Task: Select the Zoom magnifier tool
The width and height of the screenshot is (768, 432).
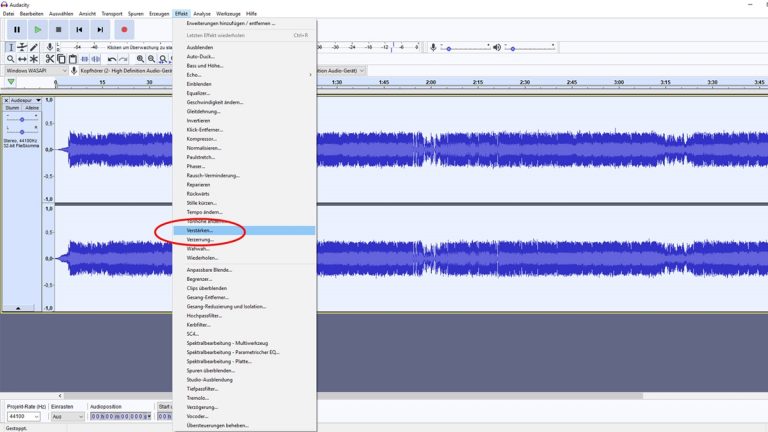Action: point(10,59)
